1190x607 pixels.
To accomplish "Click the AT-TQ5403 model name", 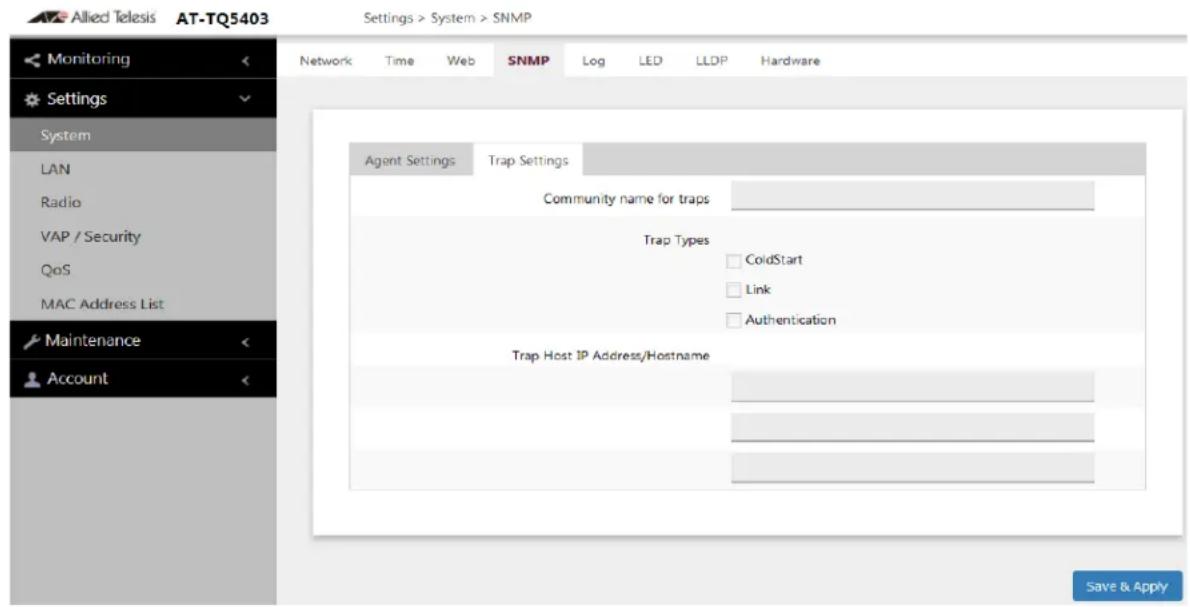I will pyautogui.click(x=222, y=19).
